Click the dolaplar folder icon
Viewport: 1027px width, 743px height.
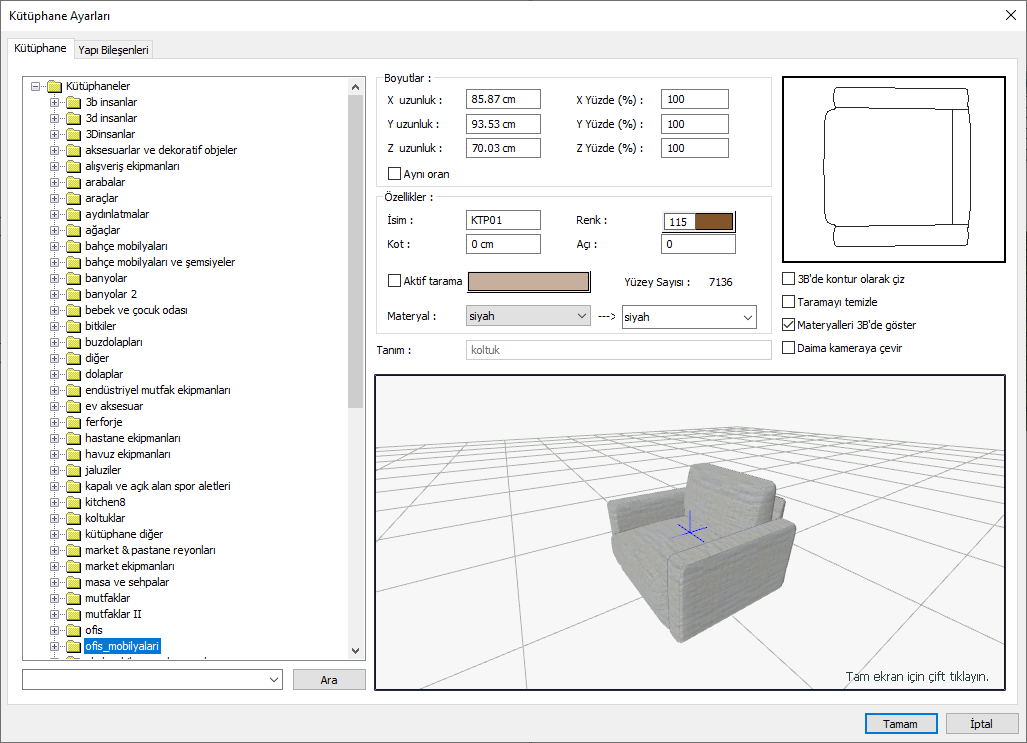(73, 374)
